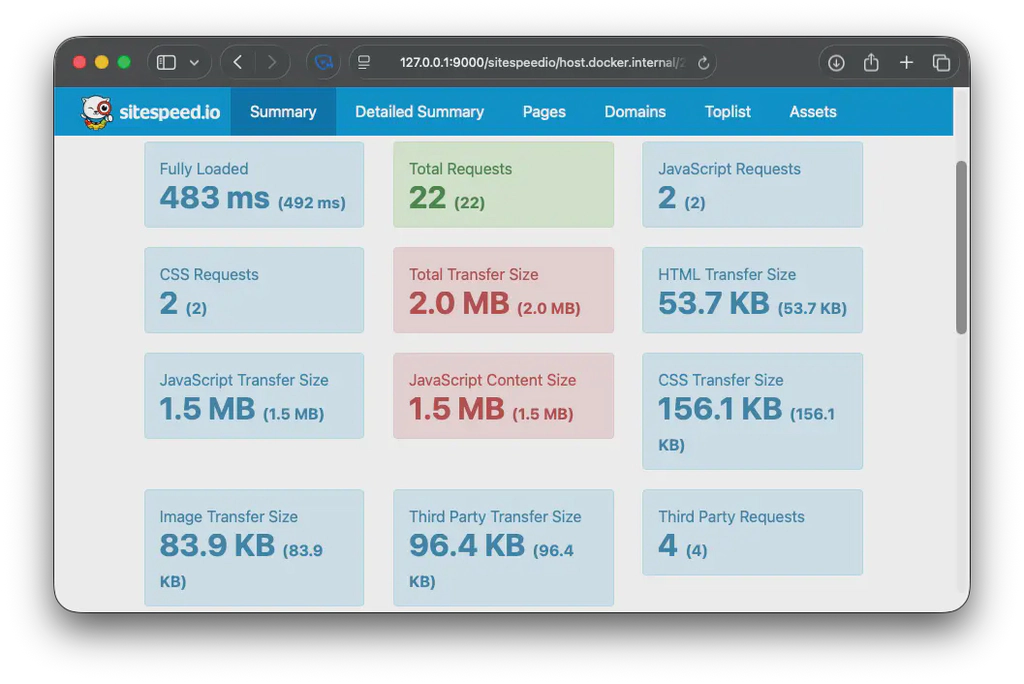Click the Share icon in the toolbar
The height and width of the screenshot is (684, 1024).
pyautogui.click(x=870, y=61)
